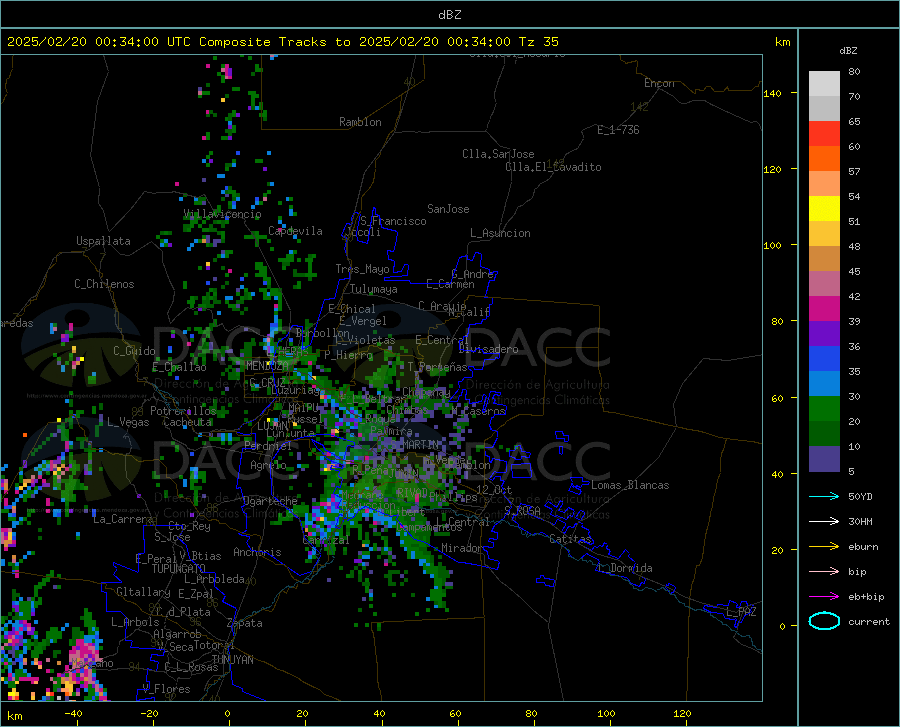Click the cyan 'current' ellipse legend icon

coord(824,621)
